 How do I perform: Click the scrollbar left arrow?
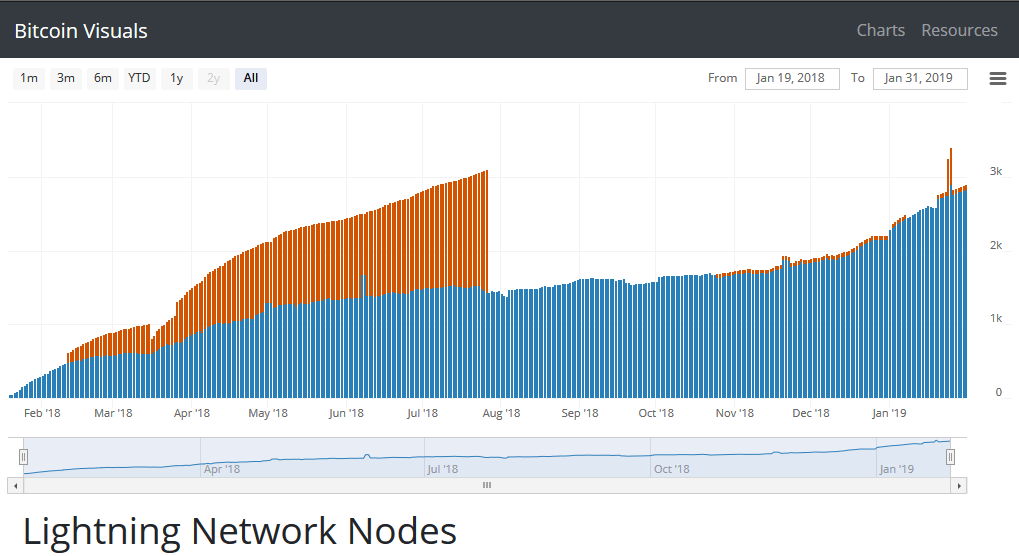pos(14,485)
